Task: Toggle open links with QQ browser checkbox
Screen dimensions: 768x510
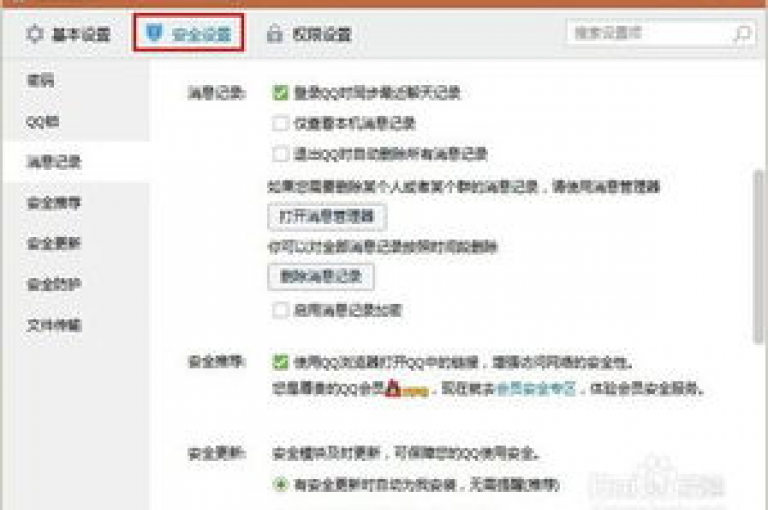Action: (280, 362)
